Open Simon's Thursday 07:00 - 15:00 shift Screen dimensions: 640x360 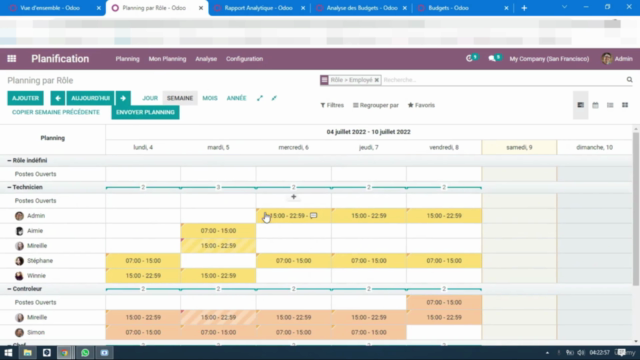click(369, 333)
